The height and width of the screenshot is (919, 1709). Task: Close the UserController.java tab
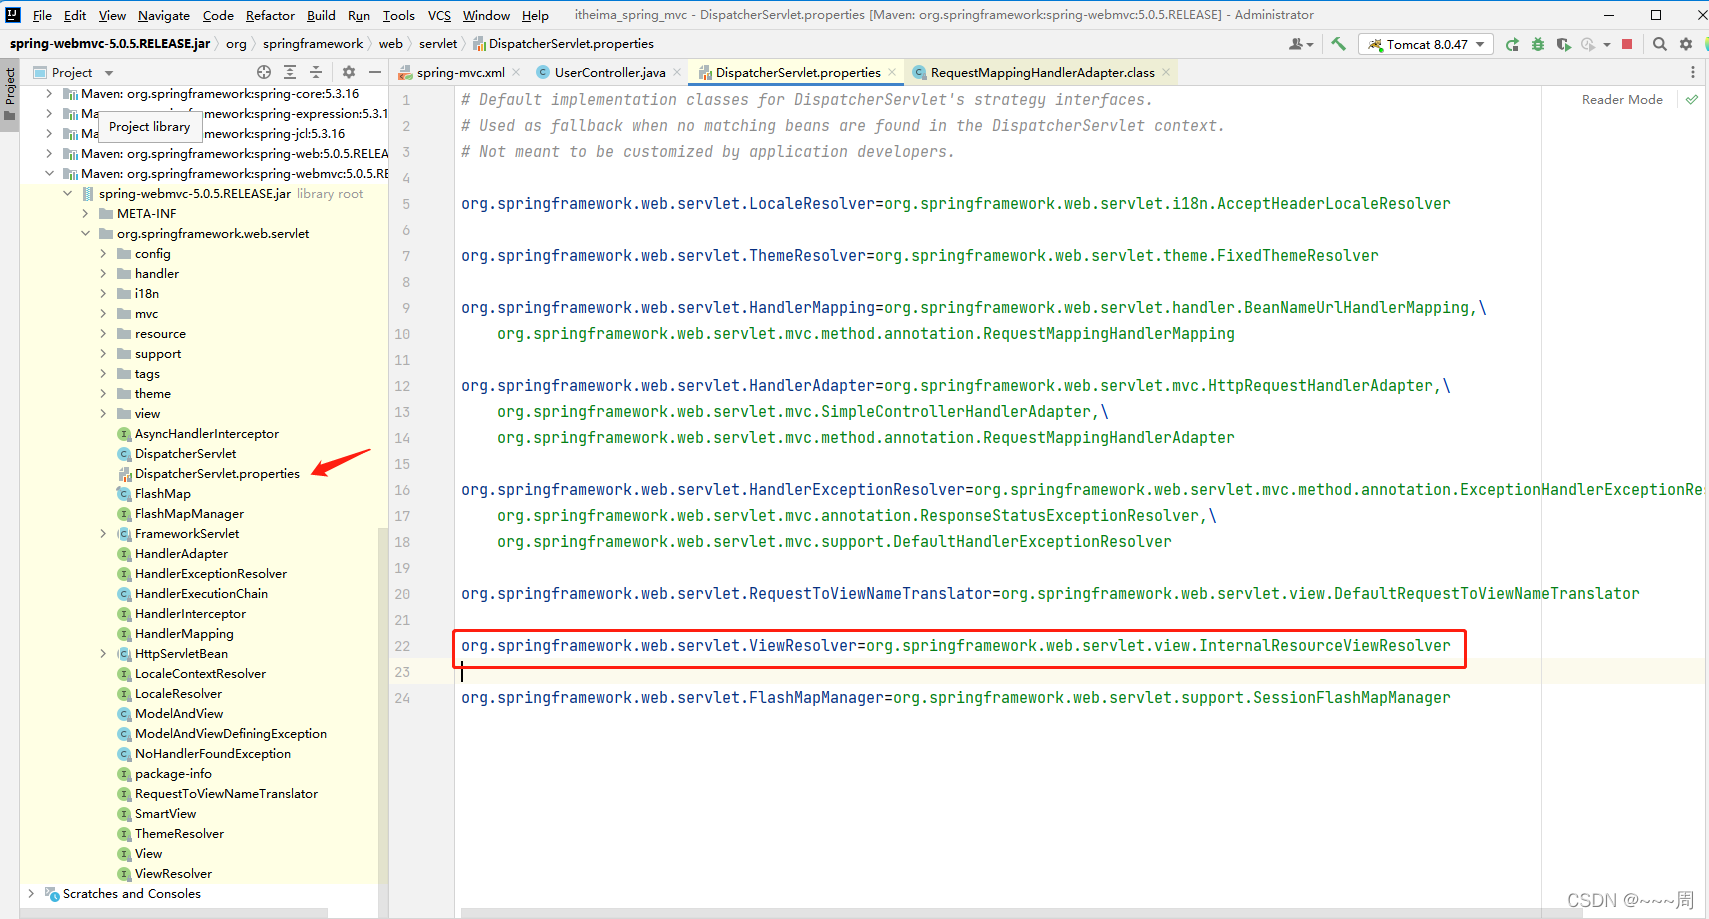[x=677, y=72]
